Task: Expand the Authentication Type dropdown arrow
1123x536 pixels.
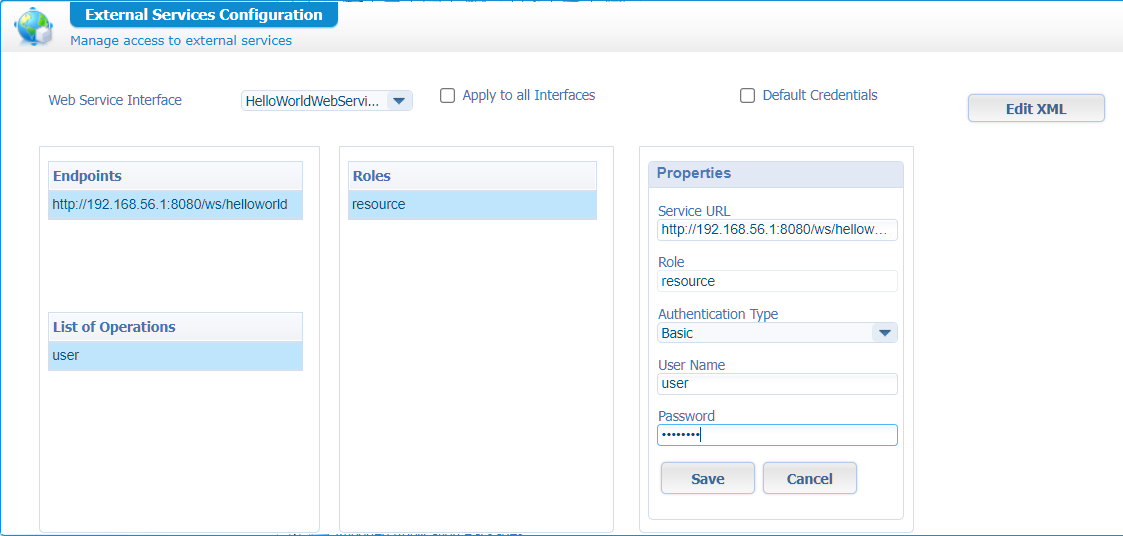Action: (884, 333)
